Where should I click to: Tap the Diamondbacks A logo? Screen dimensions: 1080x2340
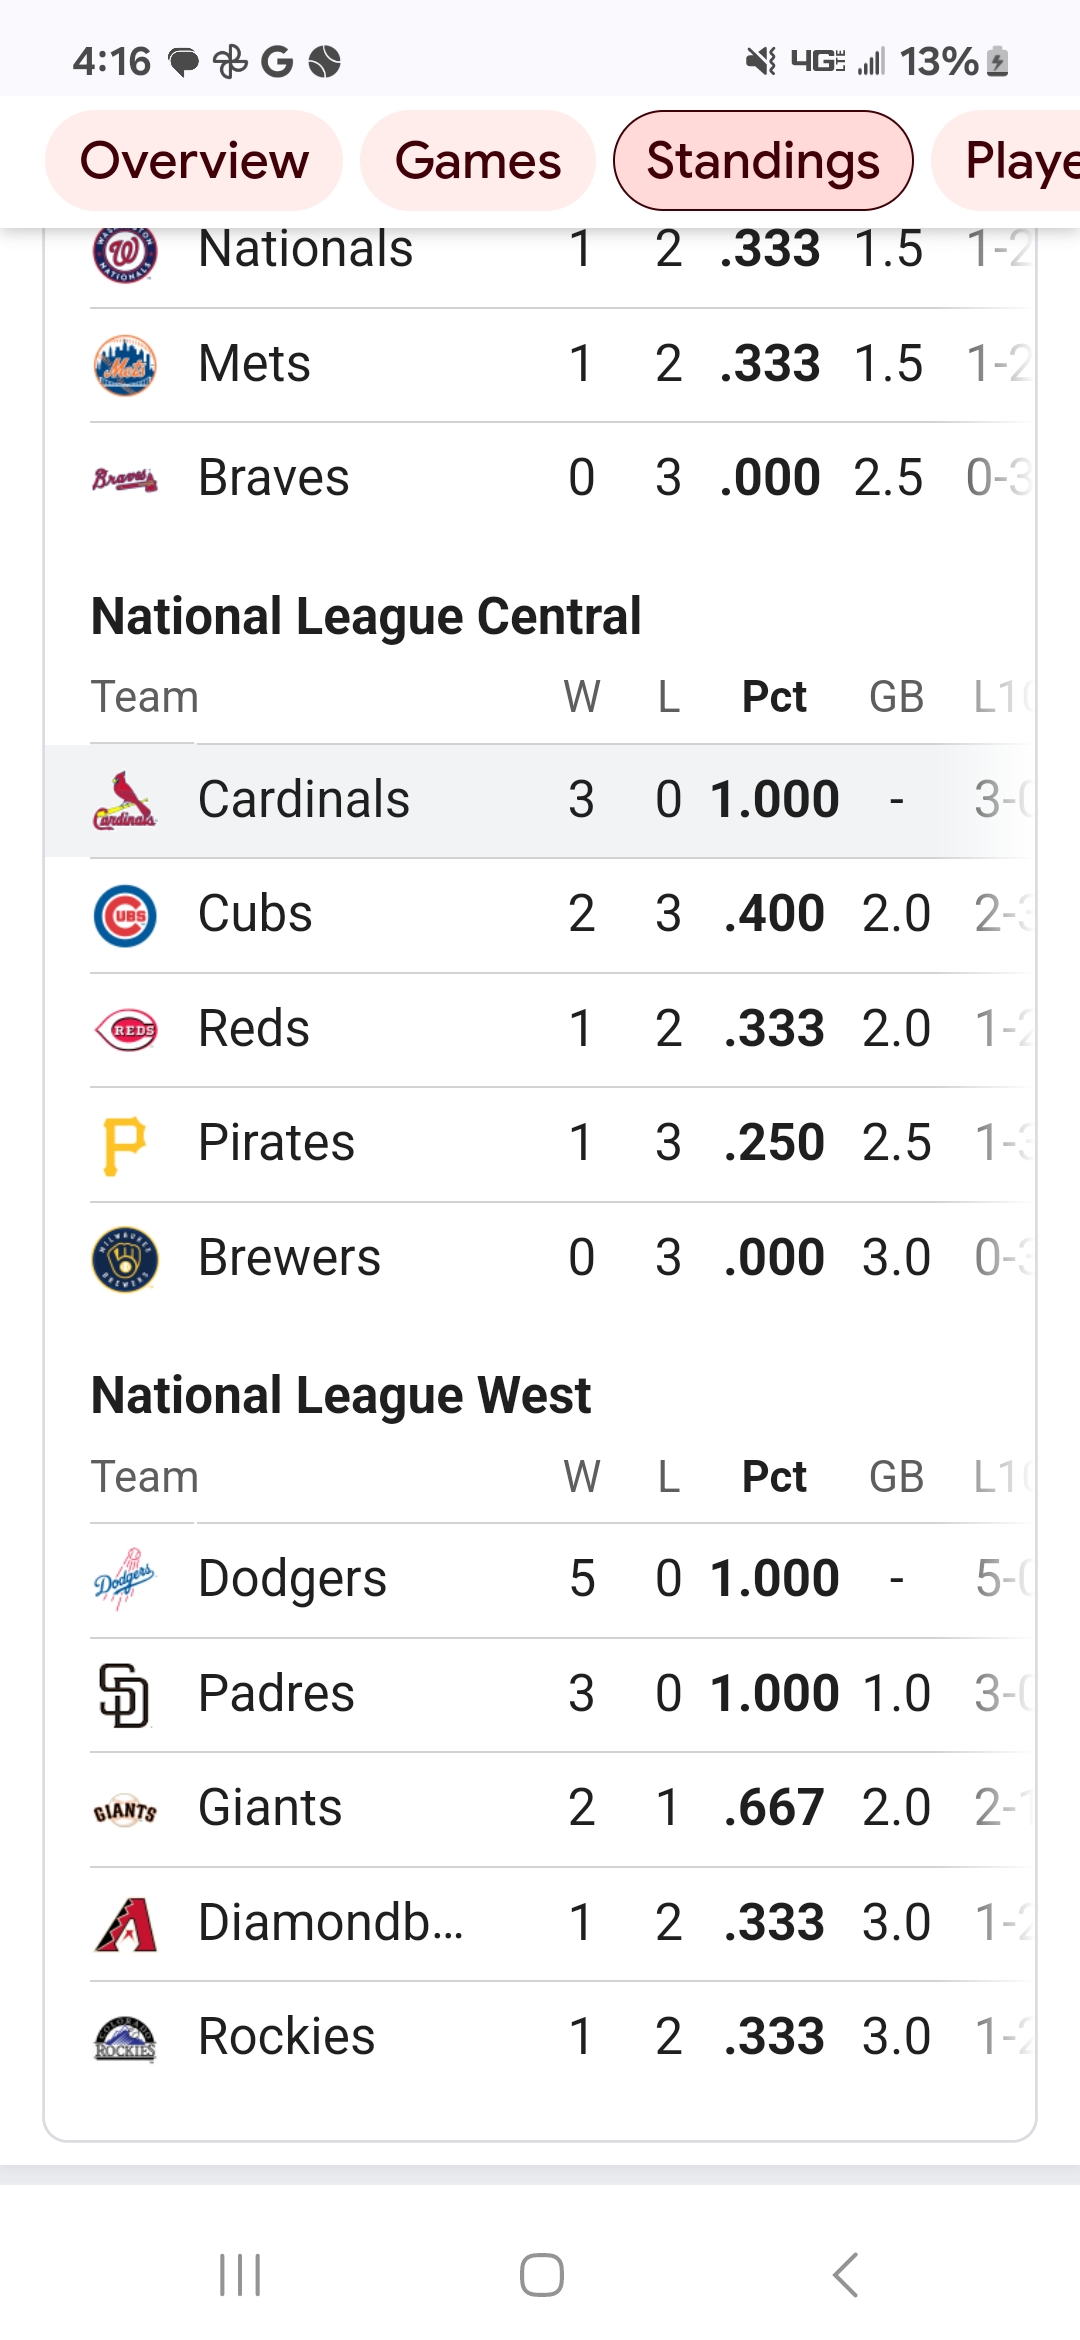(x=125, y=1924)
